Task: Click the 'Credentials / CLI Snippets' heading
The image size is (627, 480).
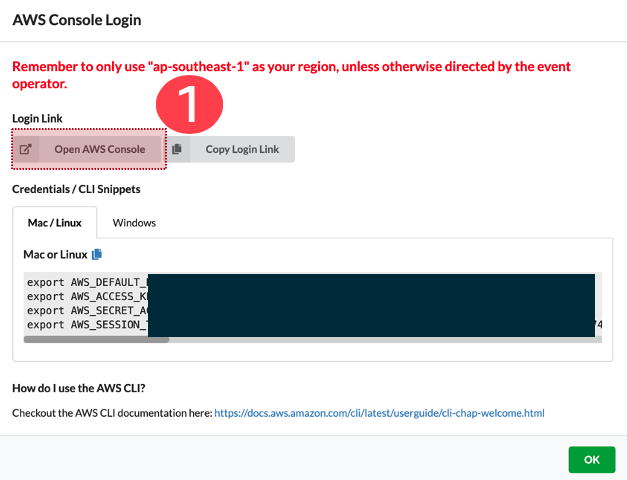Action: pos(76,189)
